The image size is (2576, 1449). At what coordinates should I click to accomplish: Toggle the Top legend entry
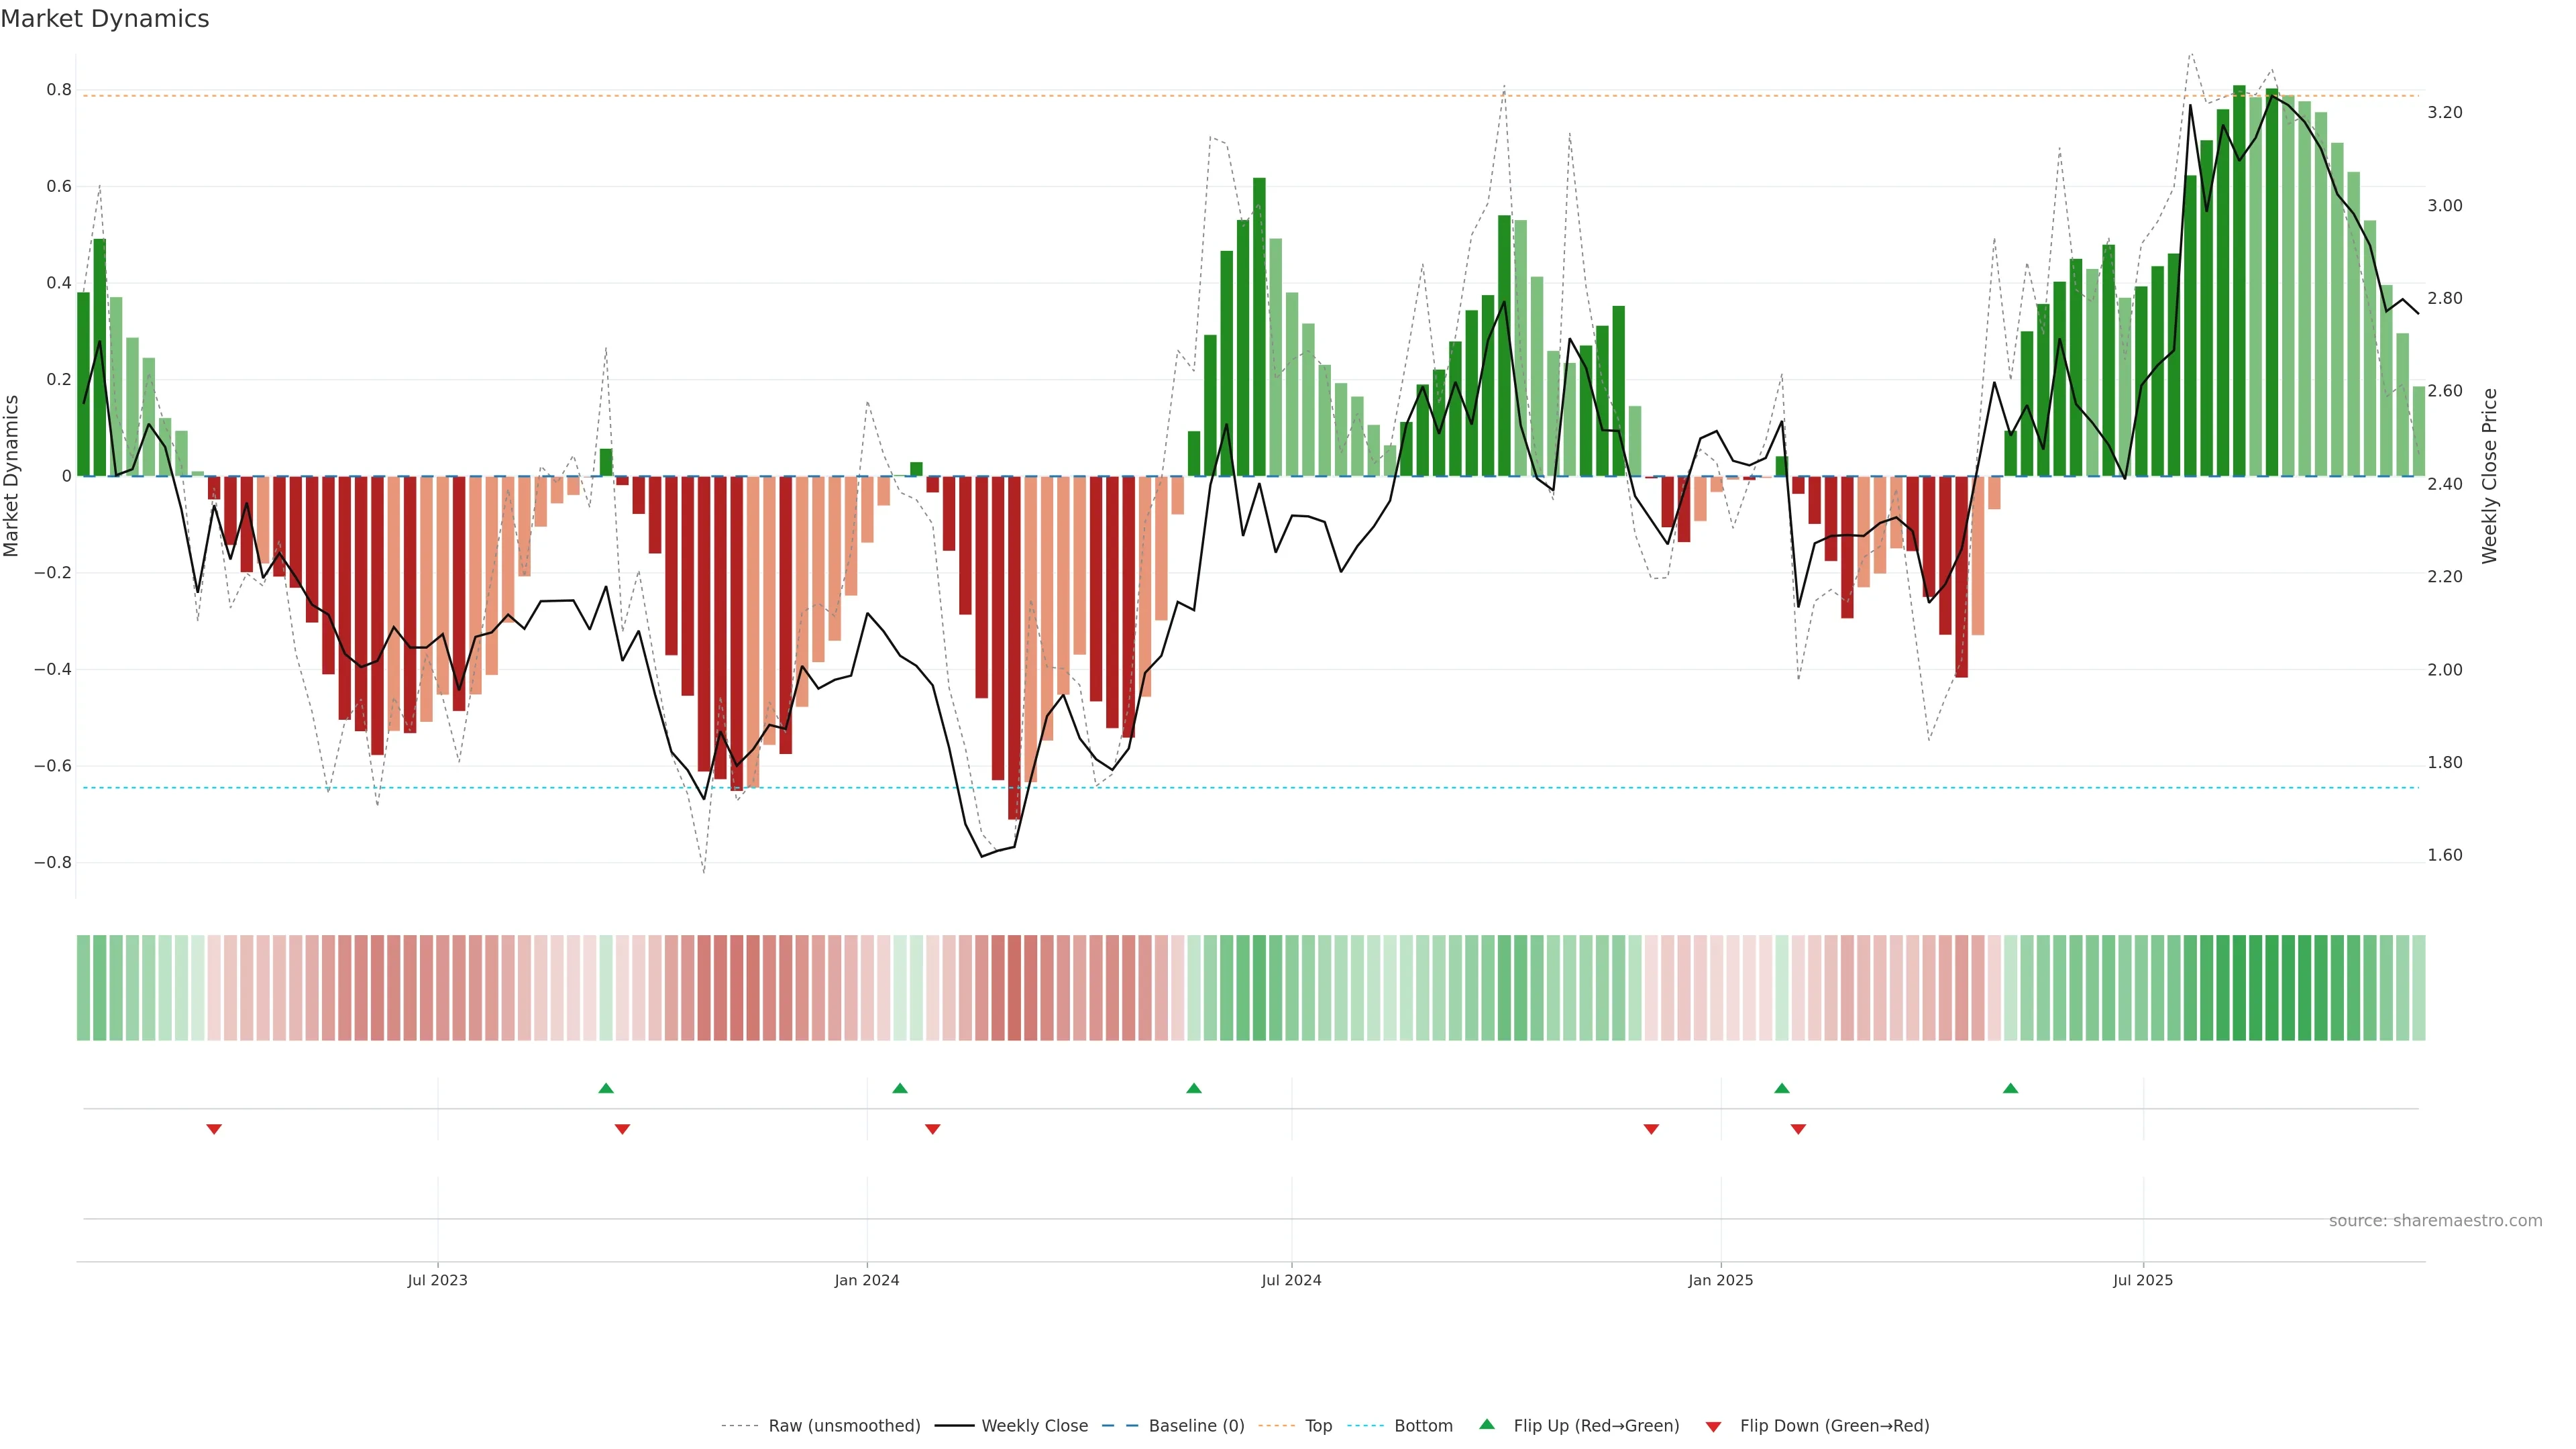1318,1426
